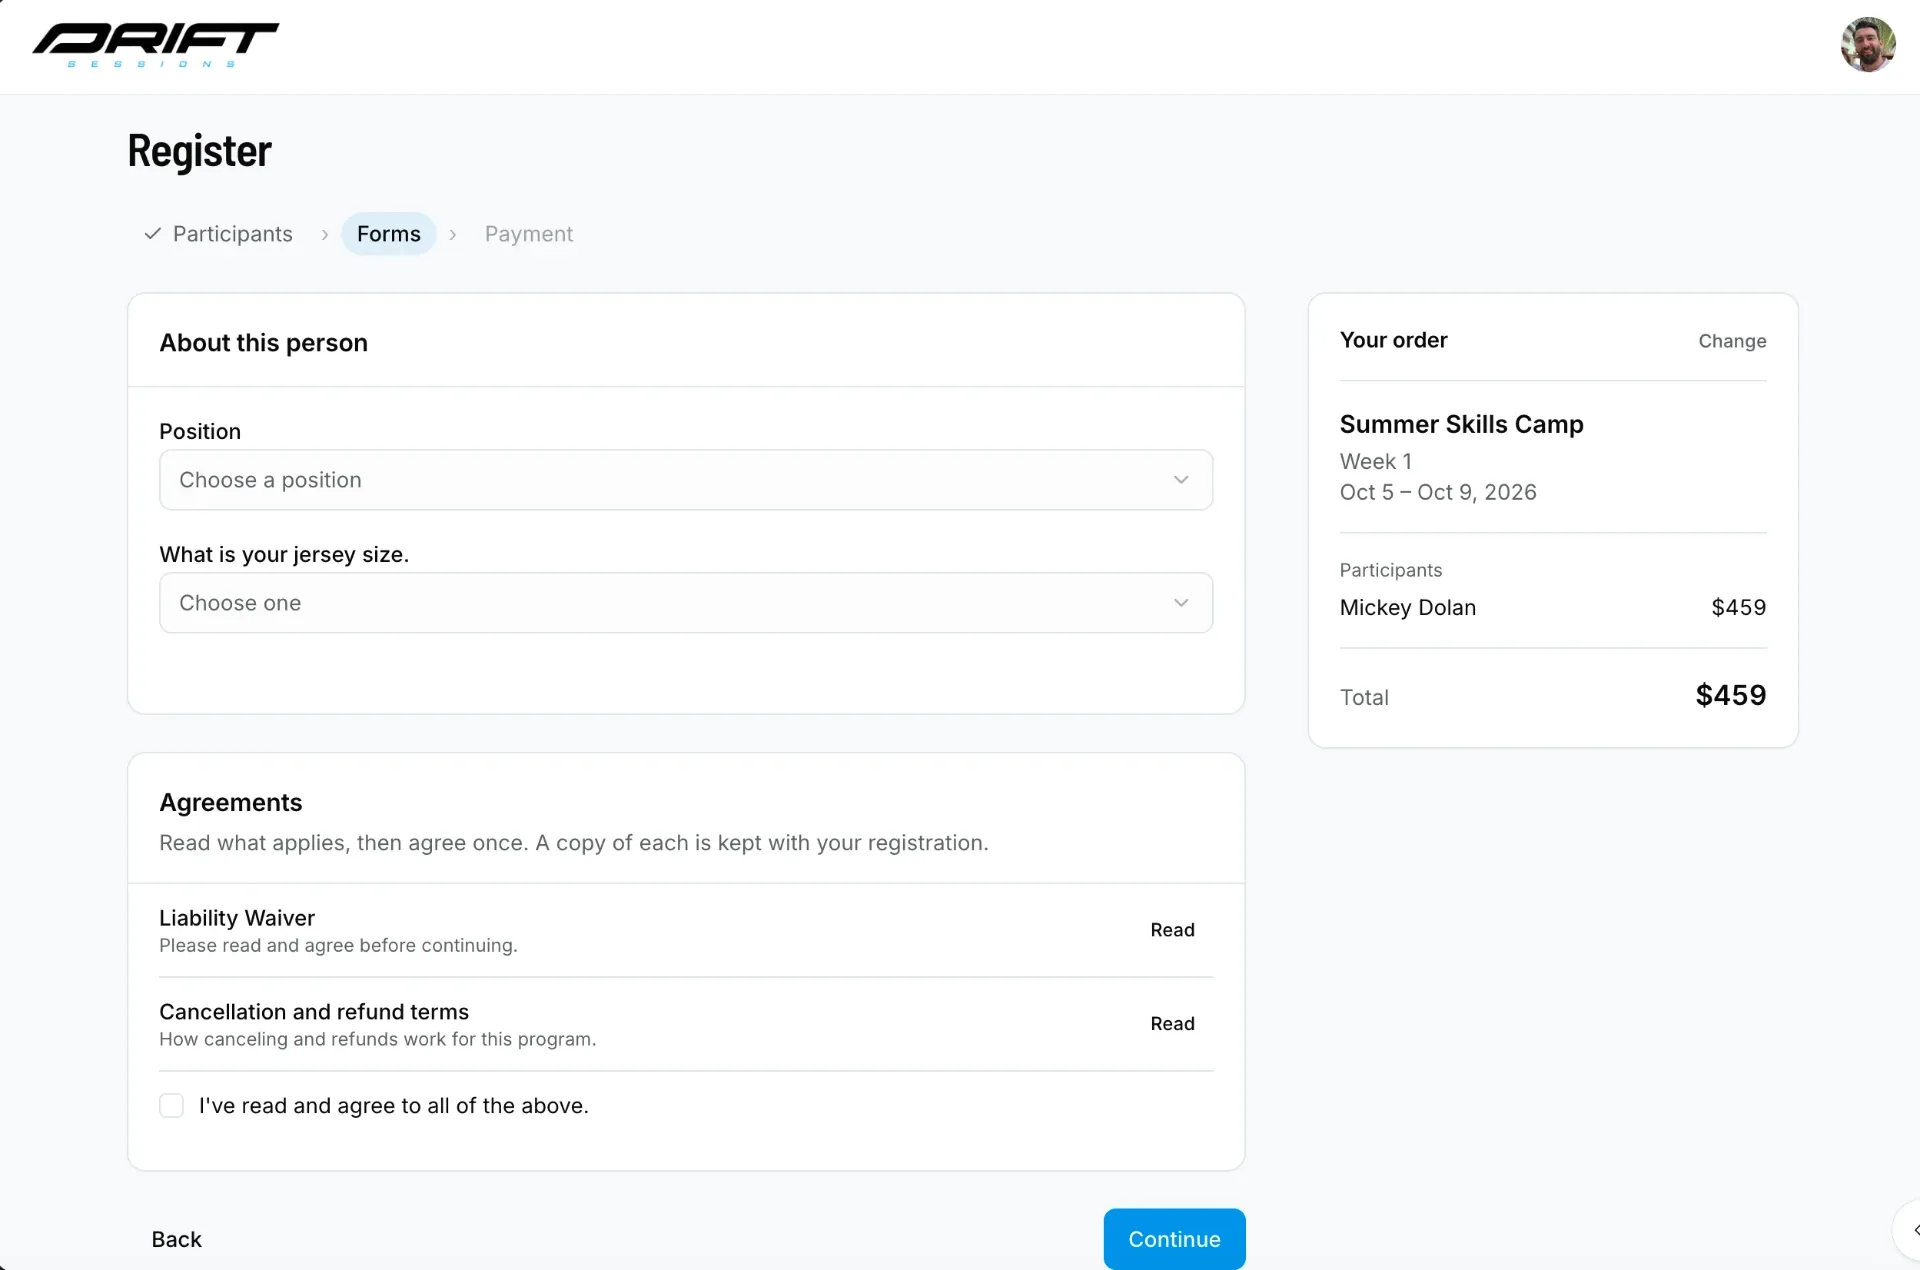The width and height of the screenshot is (1920, 1270).
Task: Click the arrow on the jersey size selector
Action: (x=1181, y=603)
